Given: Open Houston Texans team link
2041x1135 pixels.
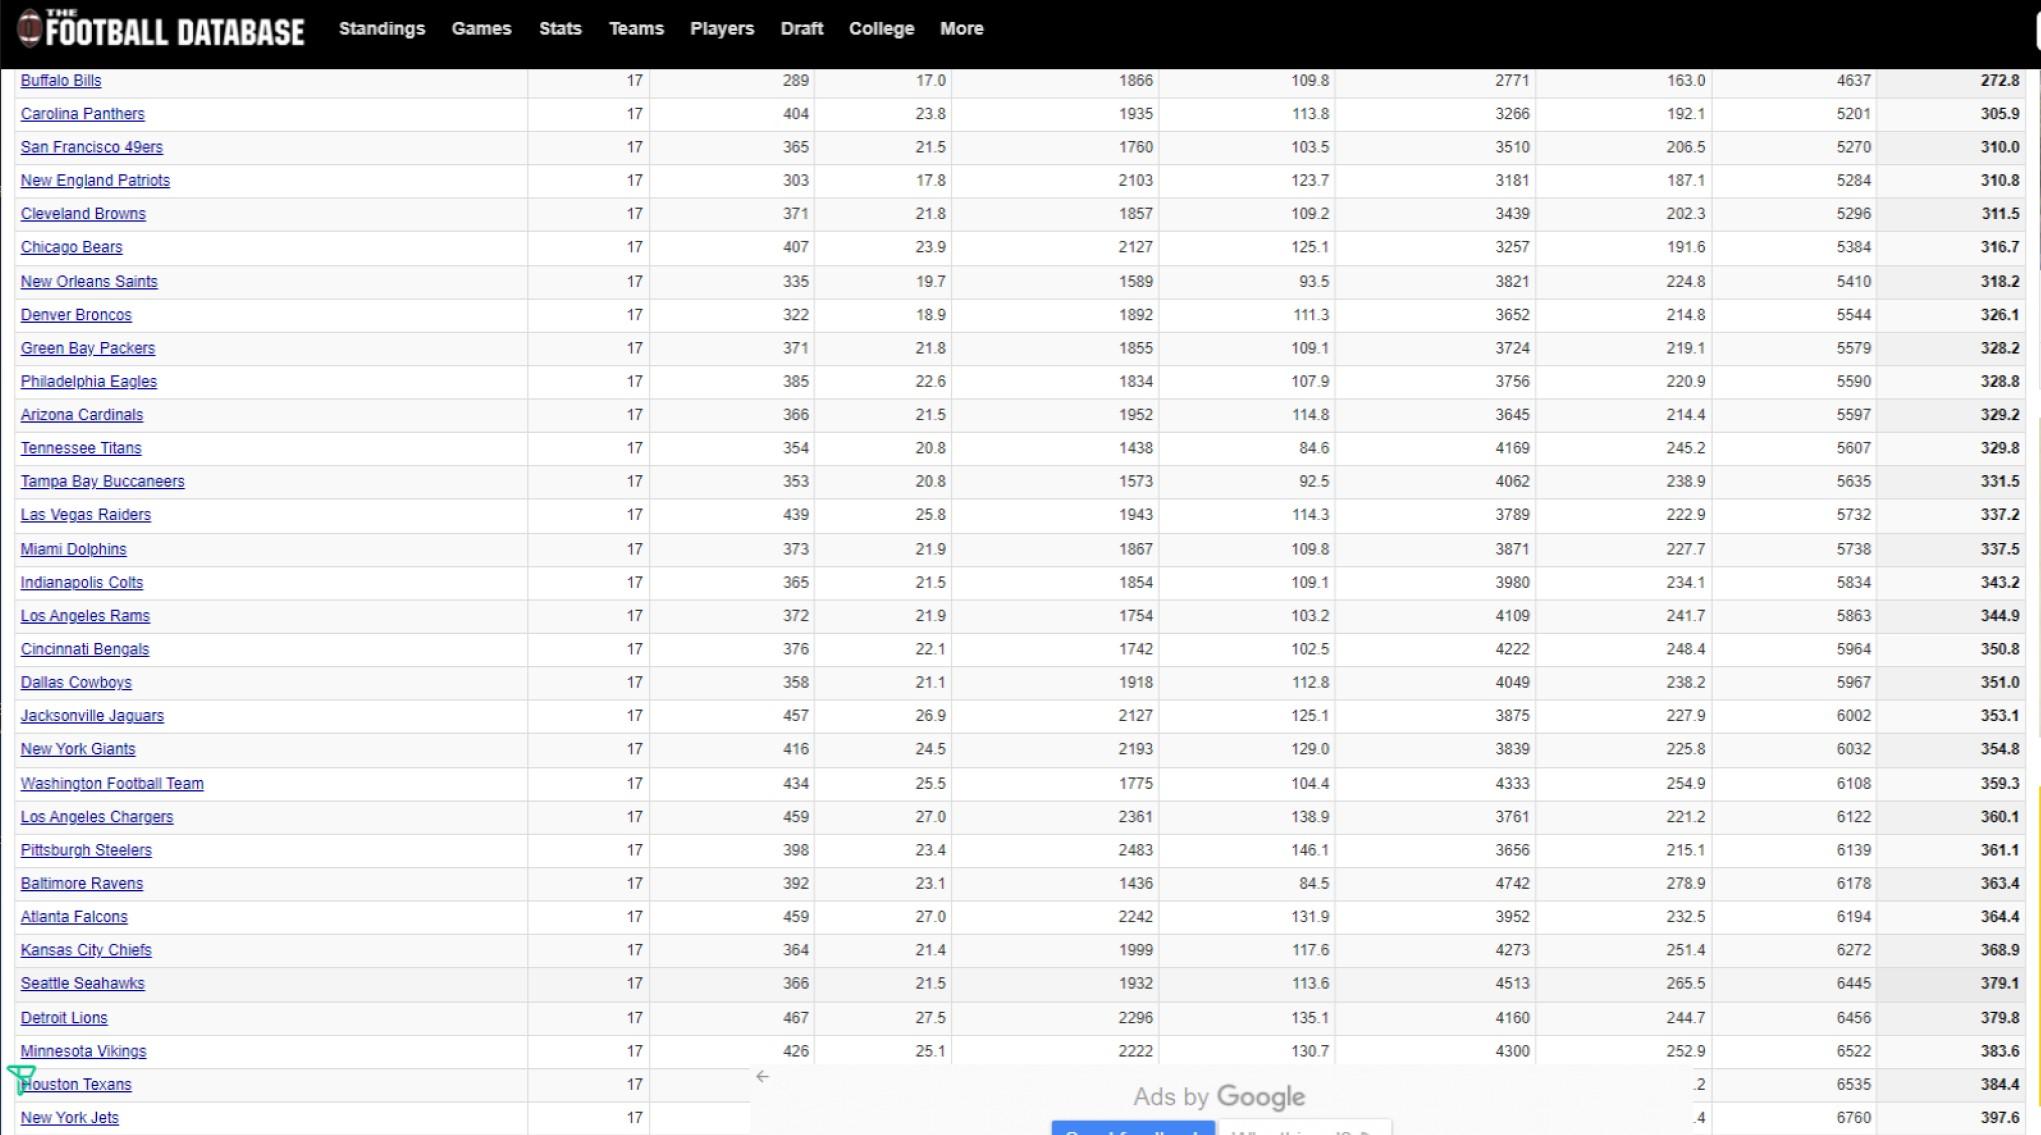Looking at the screenshot, I should 77,1084.
